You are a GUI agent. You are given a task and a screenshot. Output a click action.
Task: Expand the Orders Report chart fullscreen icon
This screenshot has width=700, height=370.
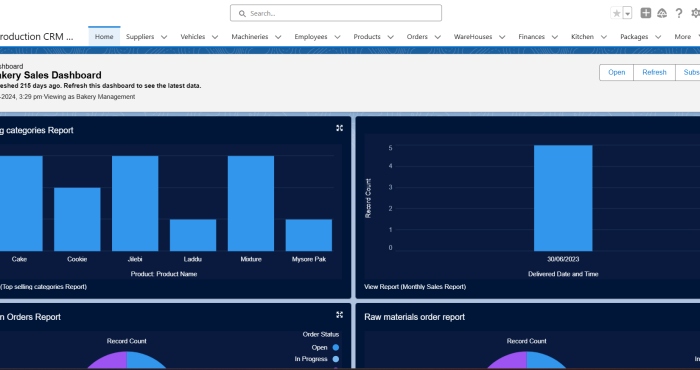point(339,315)
